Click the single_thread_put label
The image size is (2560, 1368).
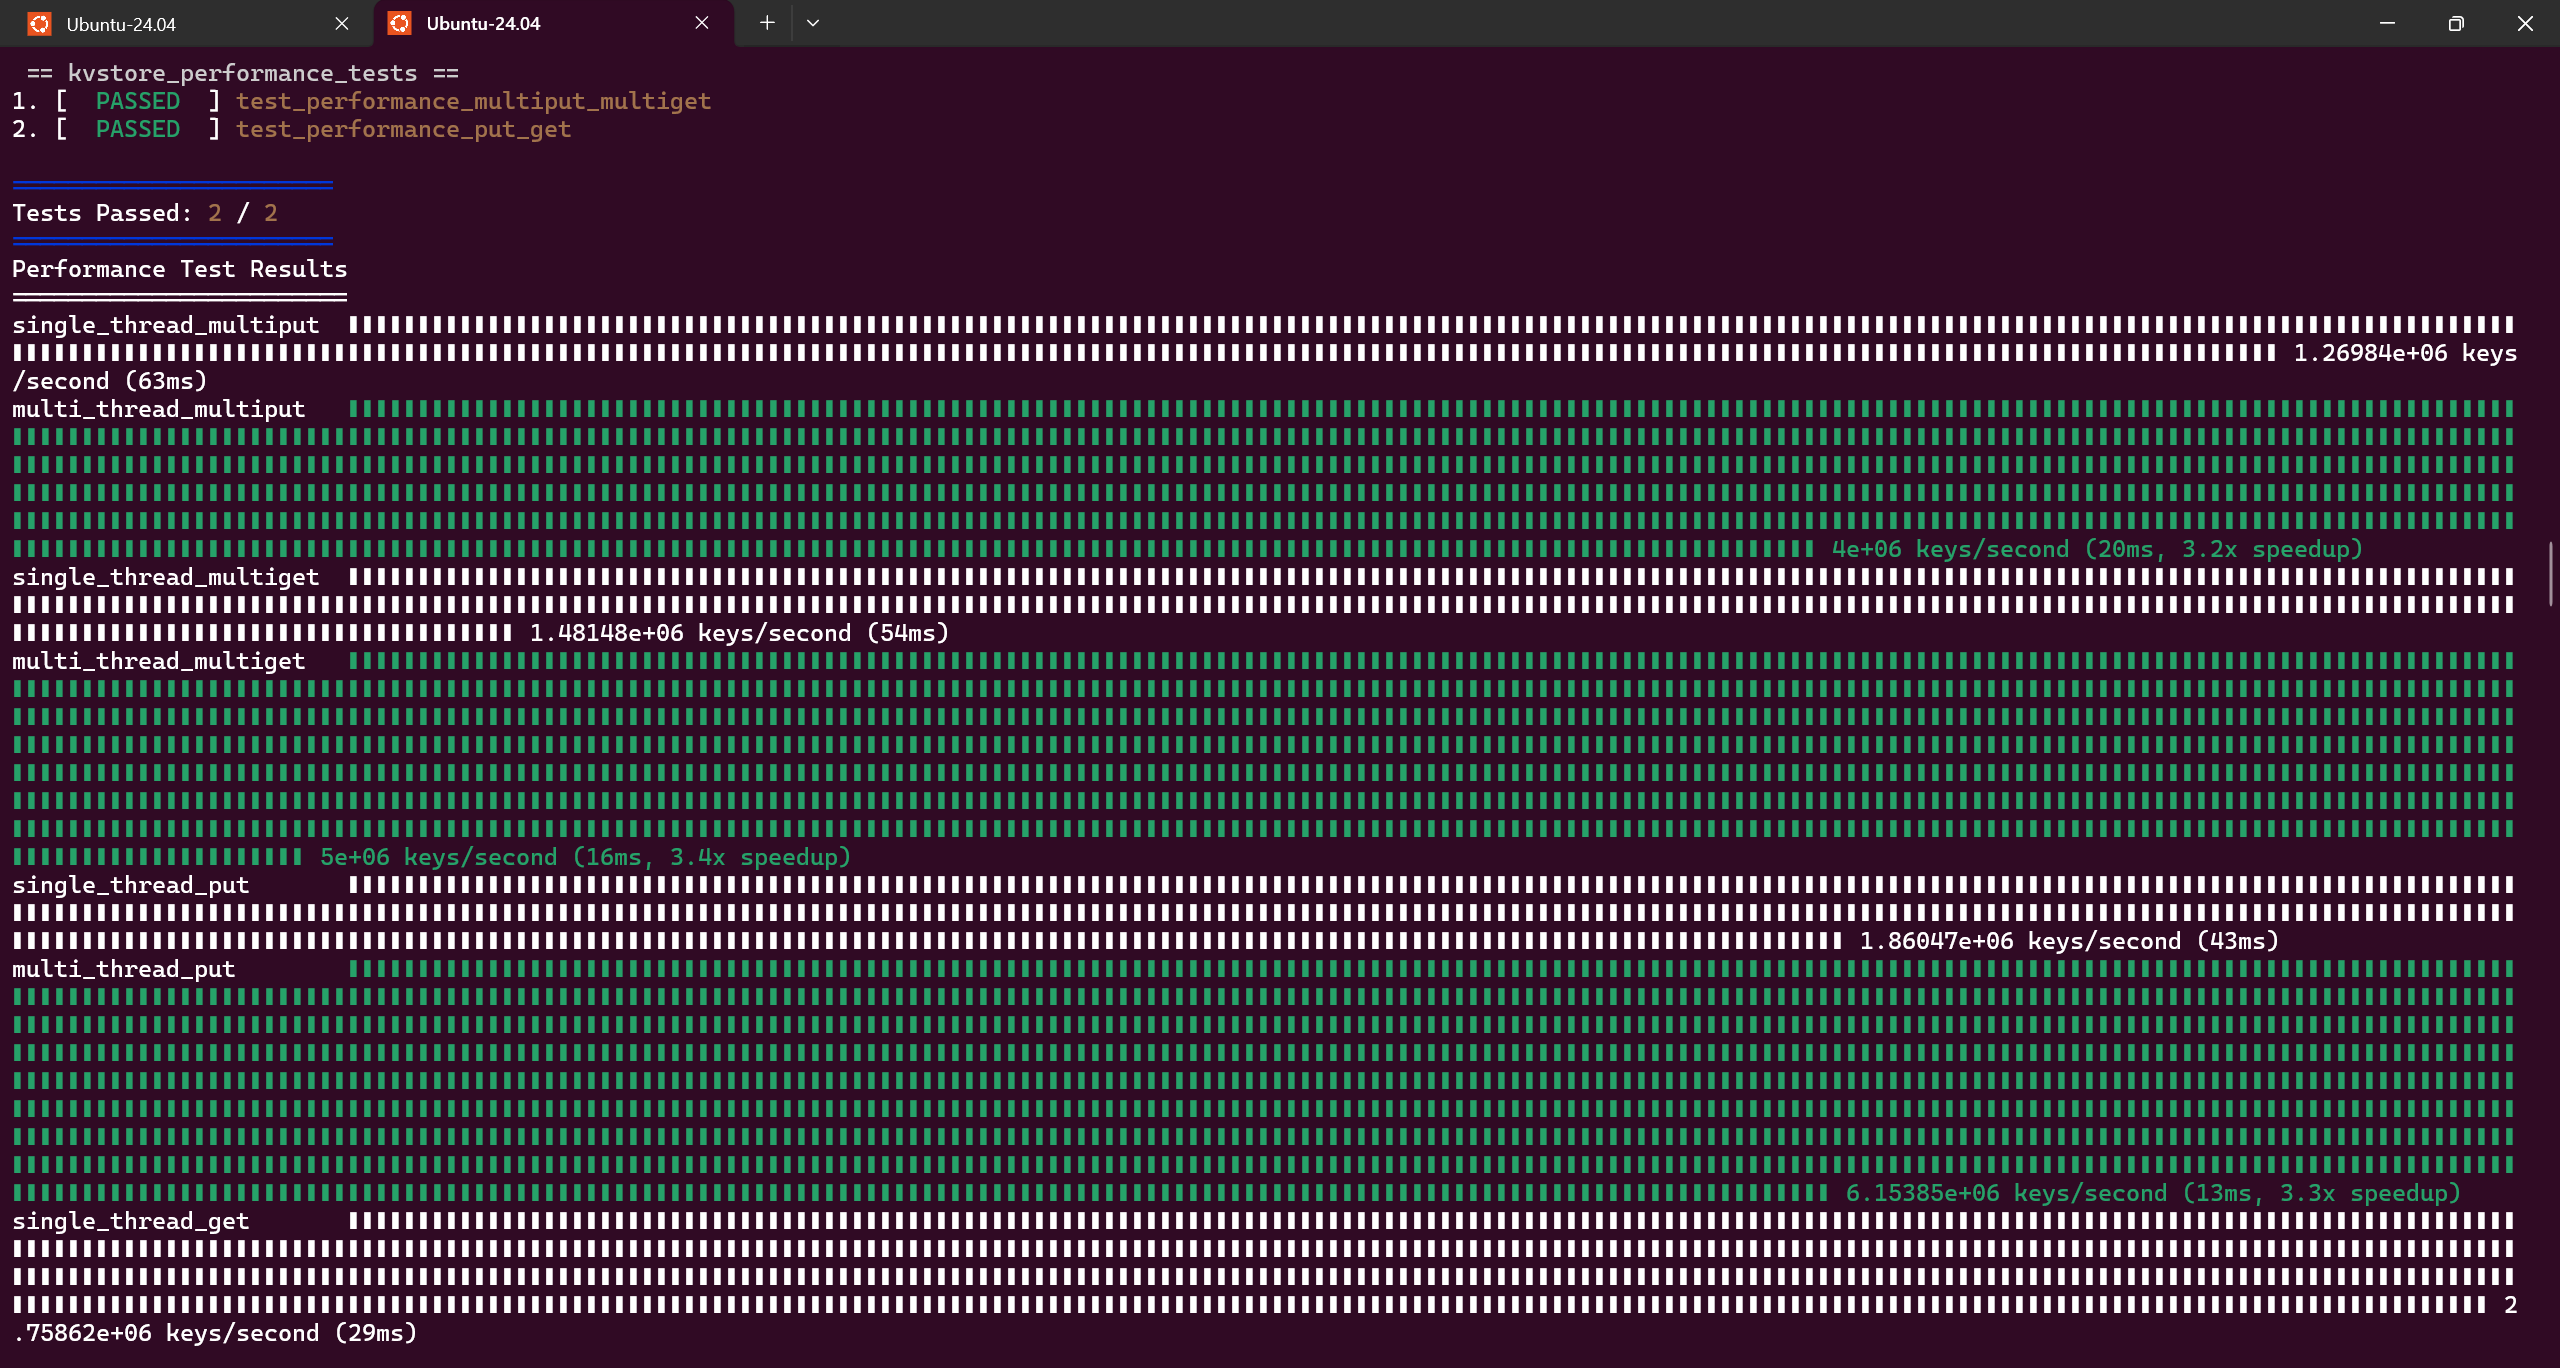(x=130, y=885)
